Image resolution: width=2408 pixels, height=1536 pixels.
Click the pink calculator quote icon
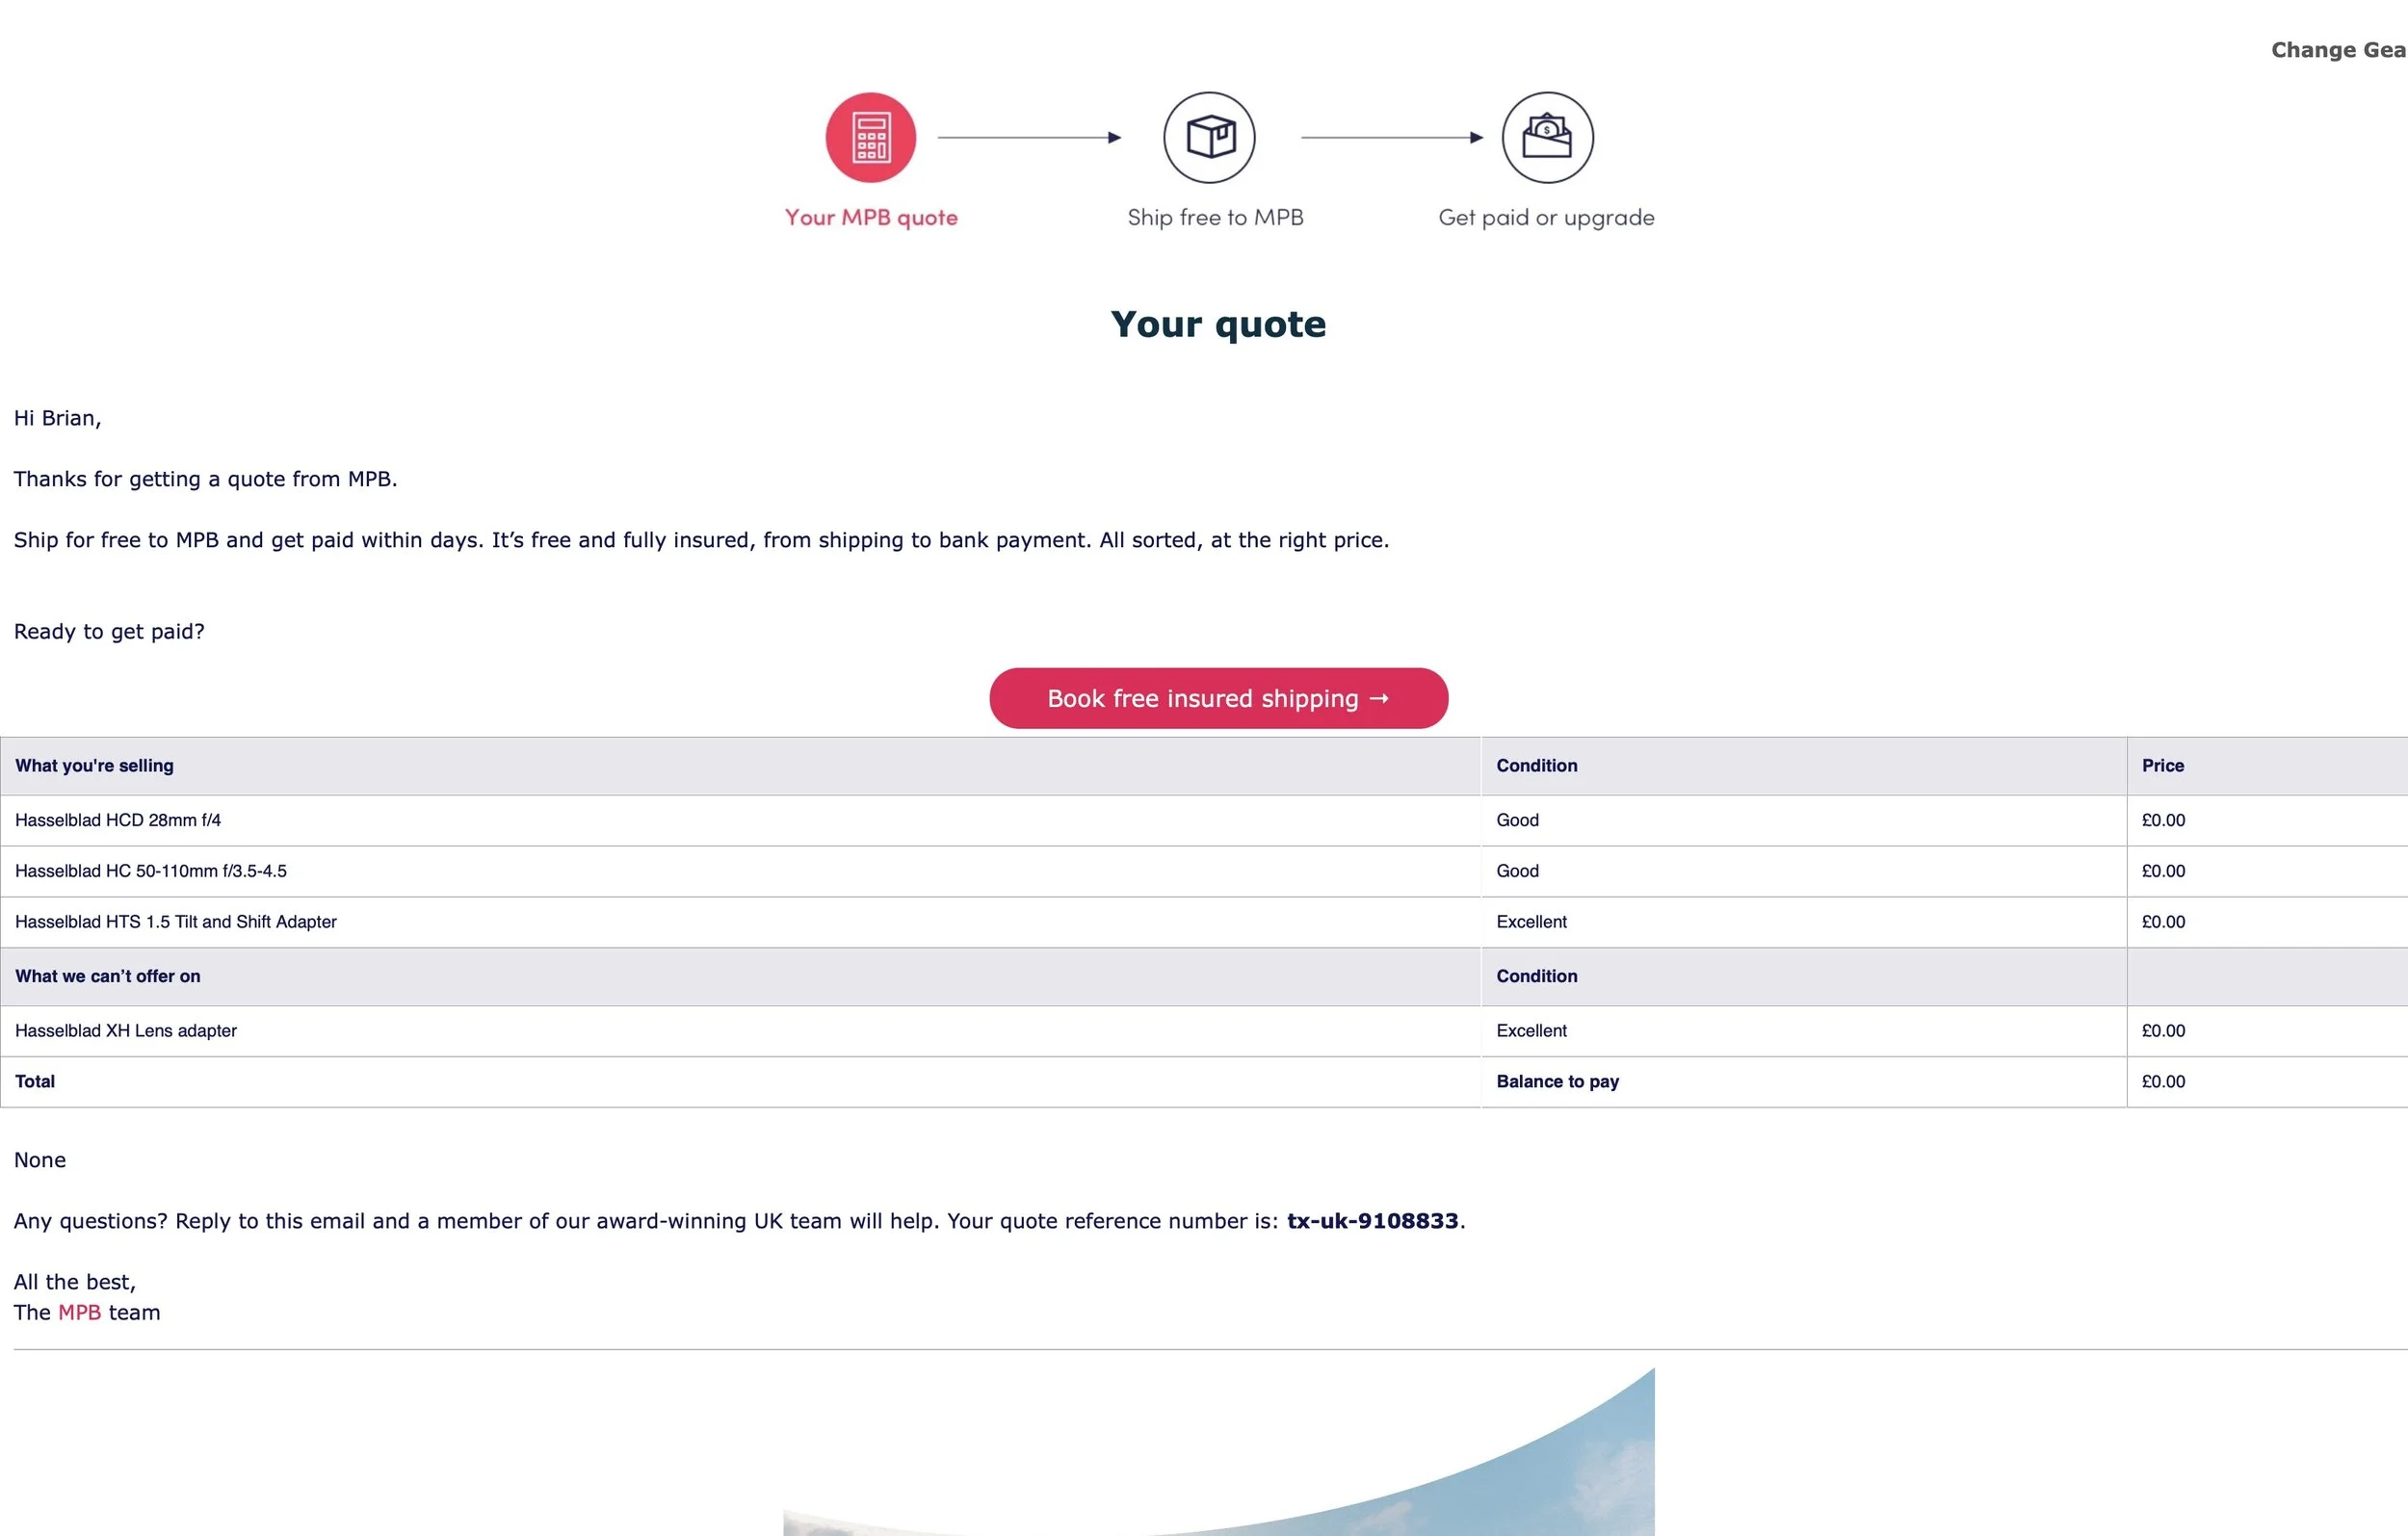(870, 137)
